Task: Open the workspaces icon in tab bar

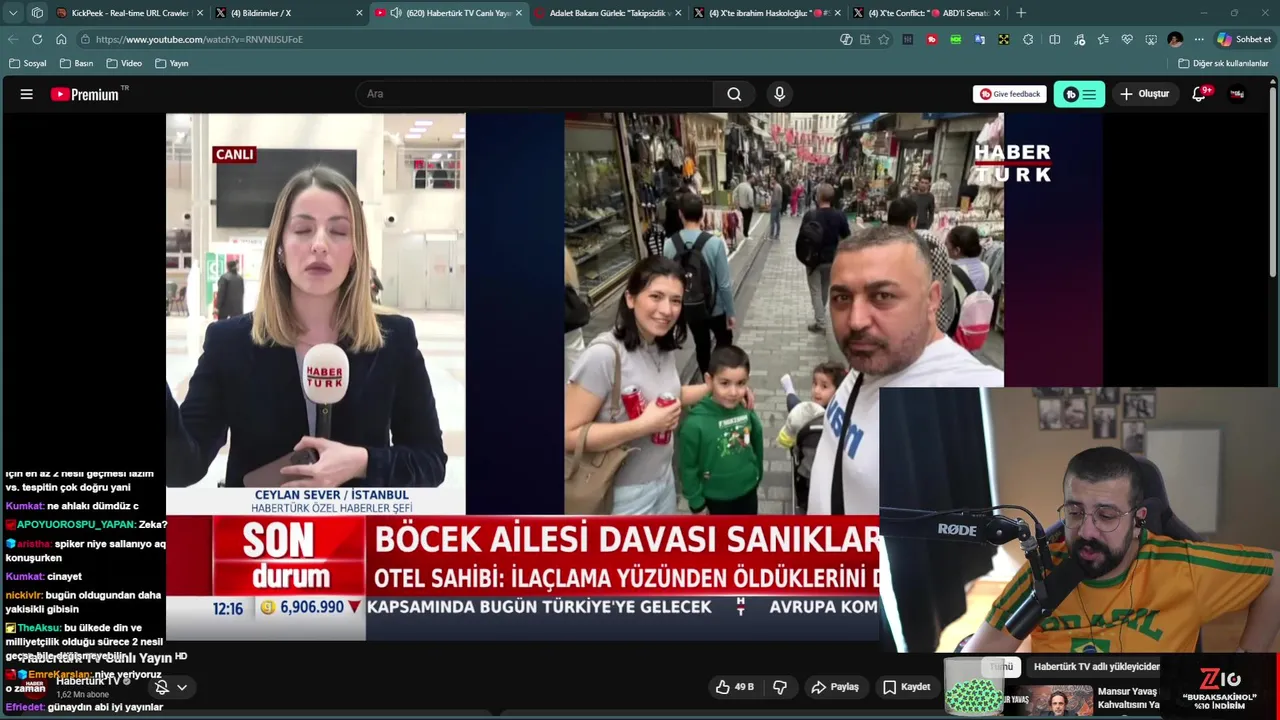Action: pyautogui.click(x=37, y=13)
